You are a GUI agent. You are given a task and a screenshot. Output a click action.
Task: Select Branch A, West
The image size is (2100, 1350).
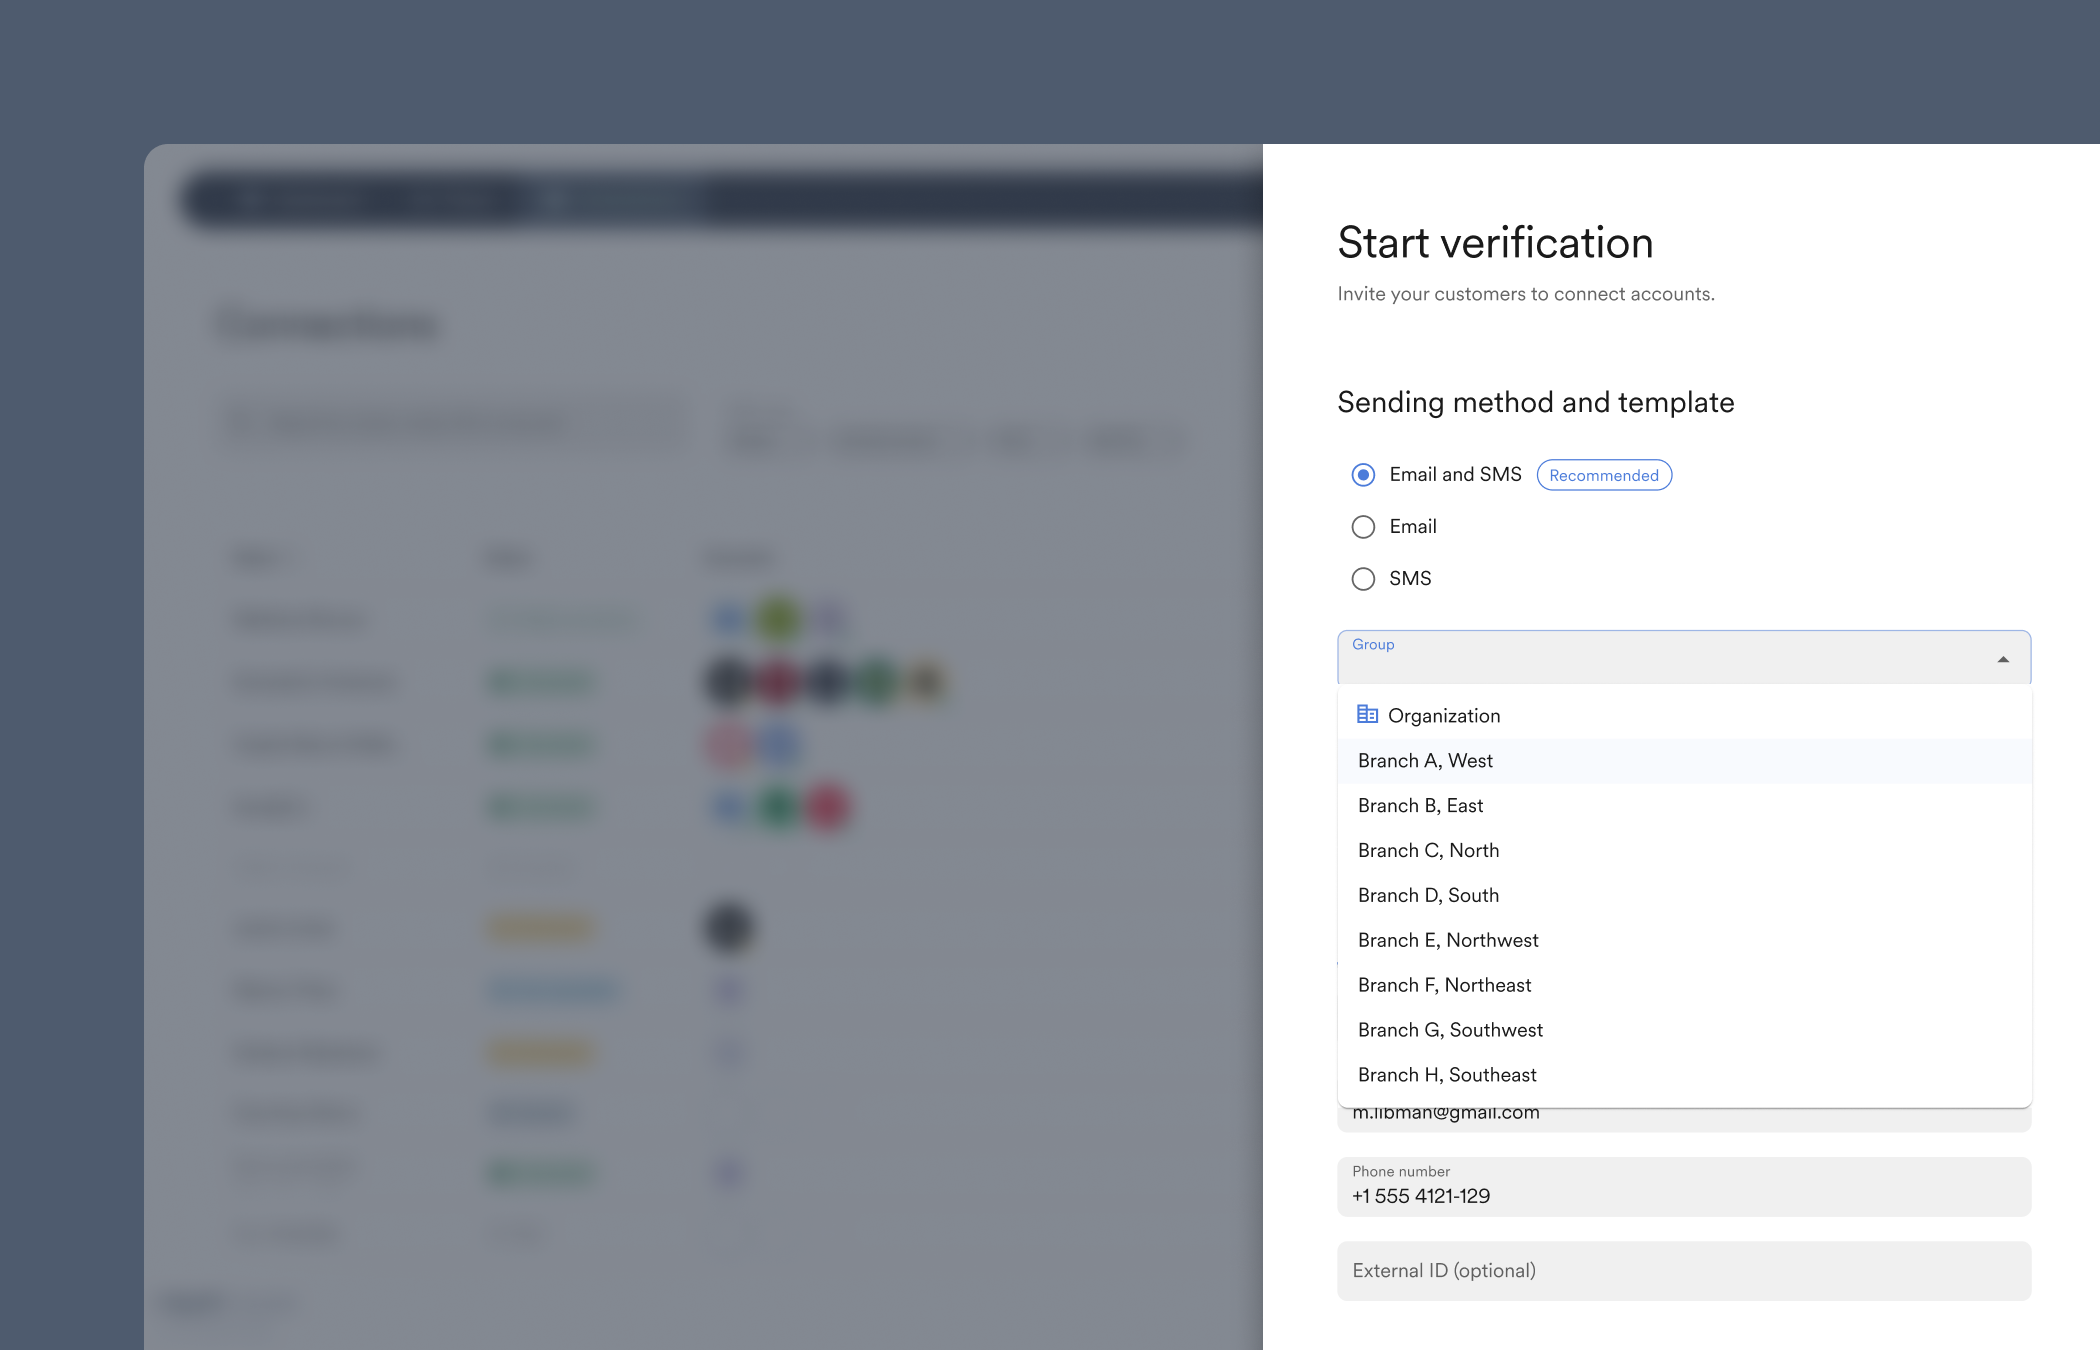tap(1425, 760)
